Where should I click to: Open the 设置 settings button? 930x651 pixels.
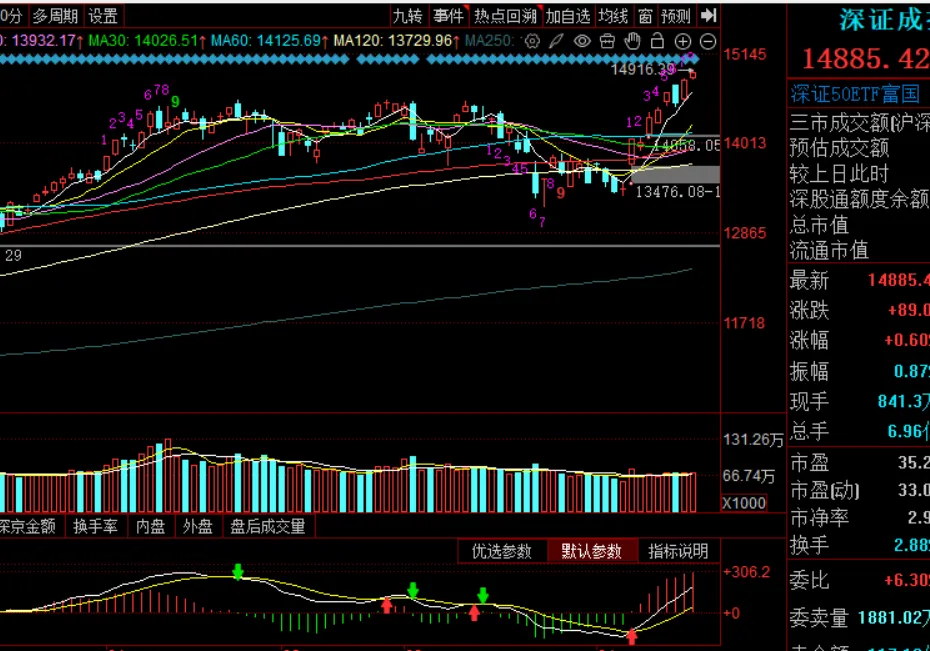pyautogui.click(x=103, y=16)
